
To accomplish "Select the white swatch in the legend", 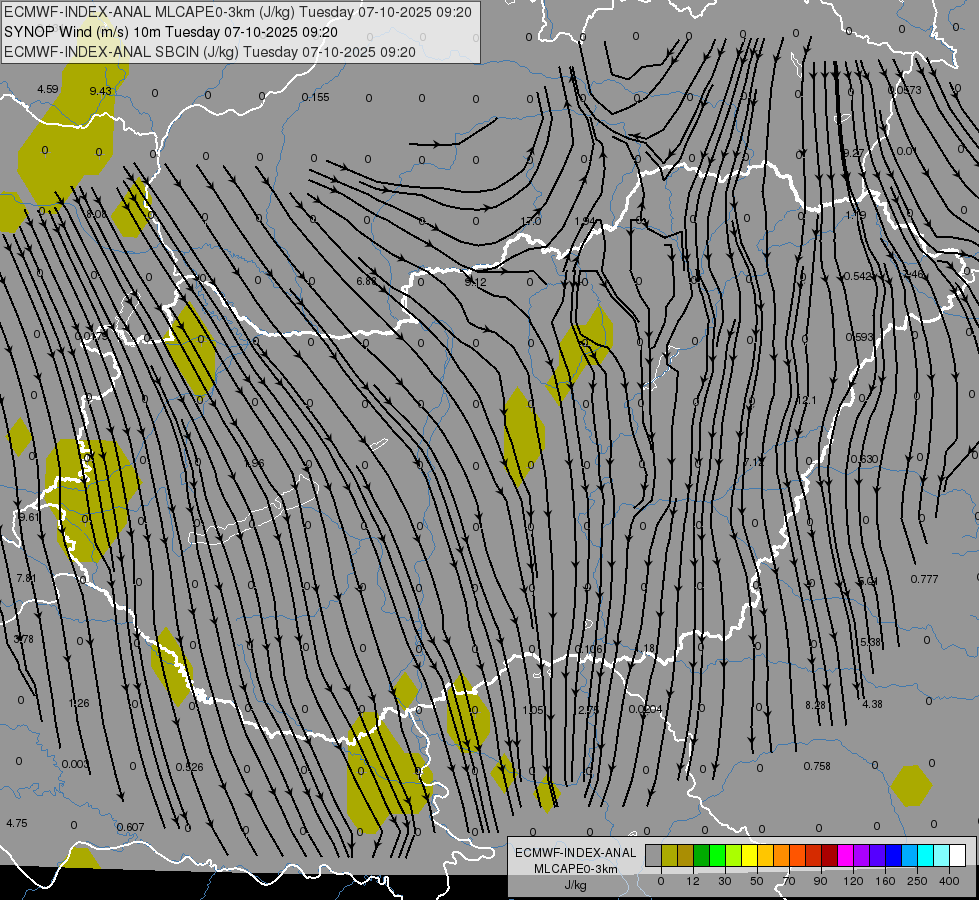I will pos(957,855).
